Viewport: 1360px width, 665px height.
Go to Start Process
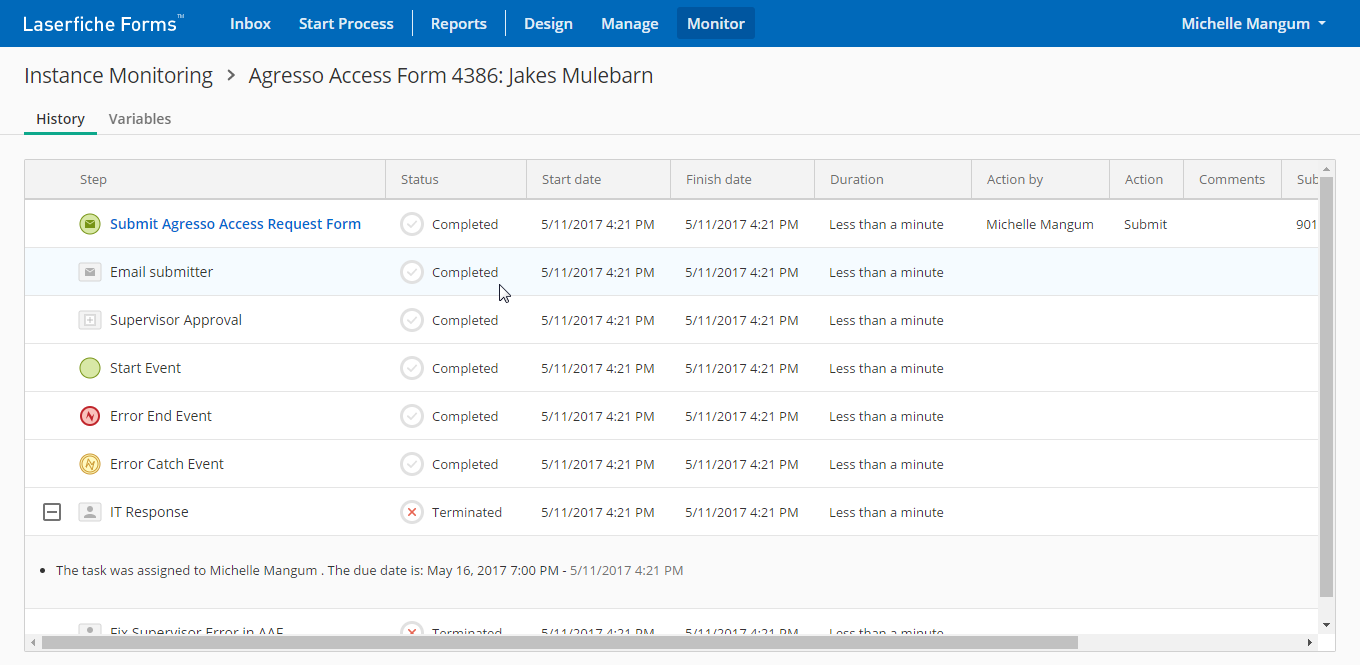click(346, 23)
